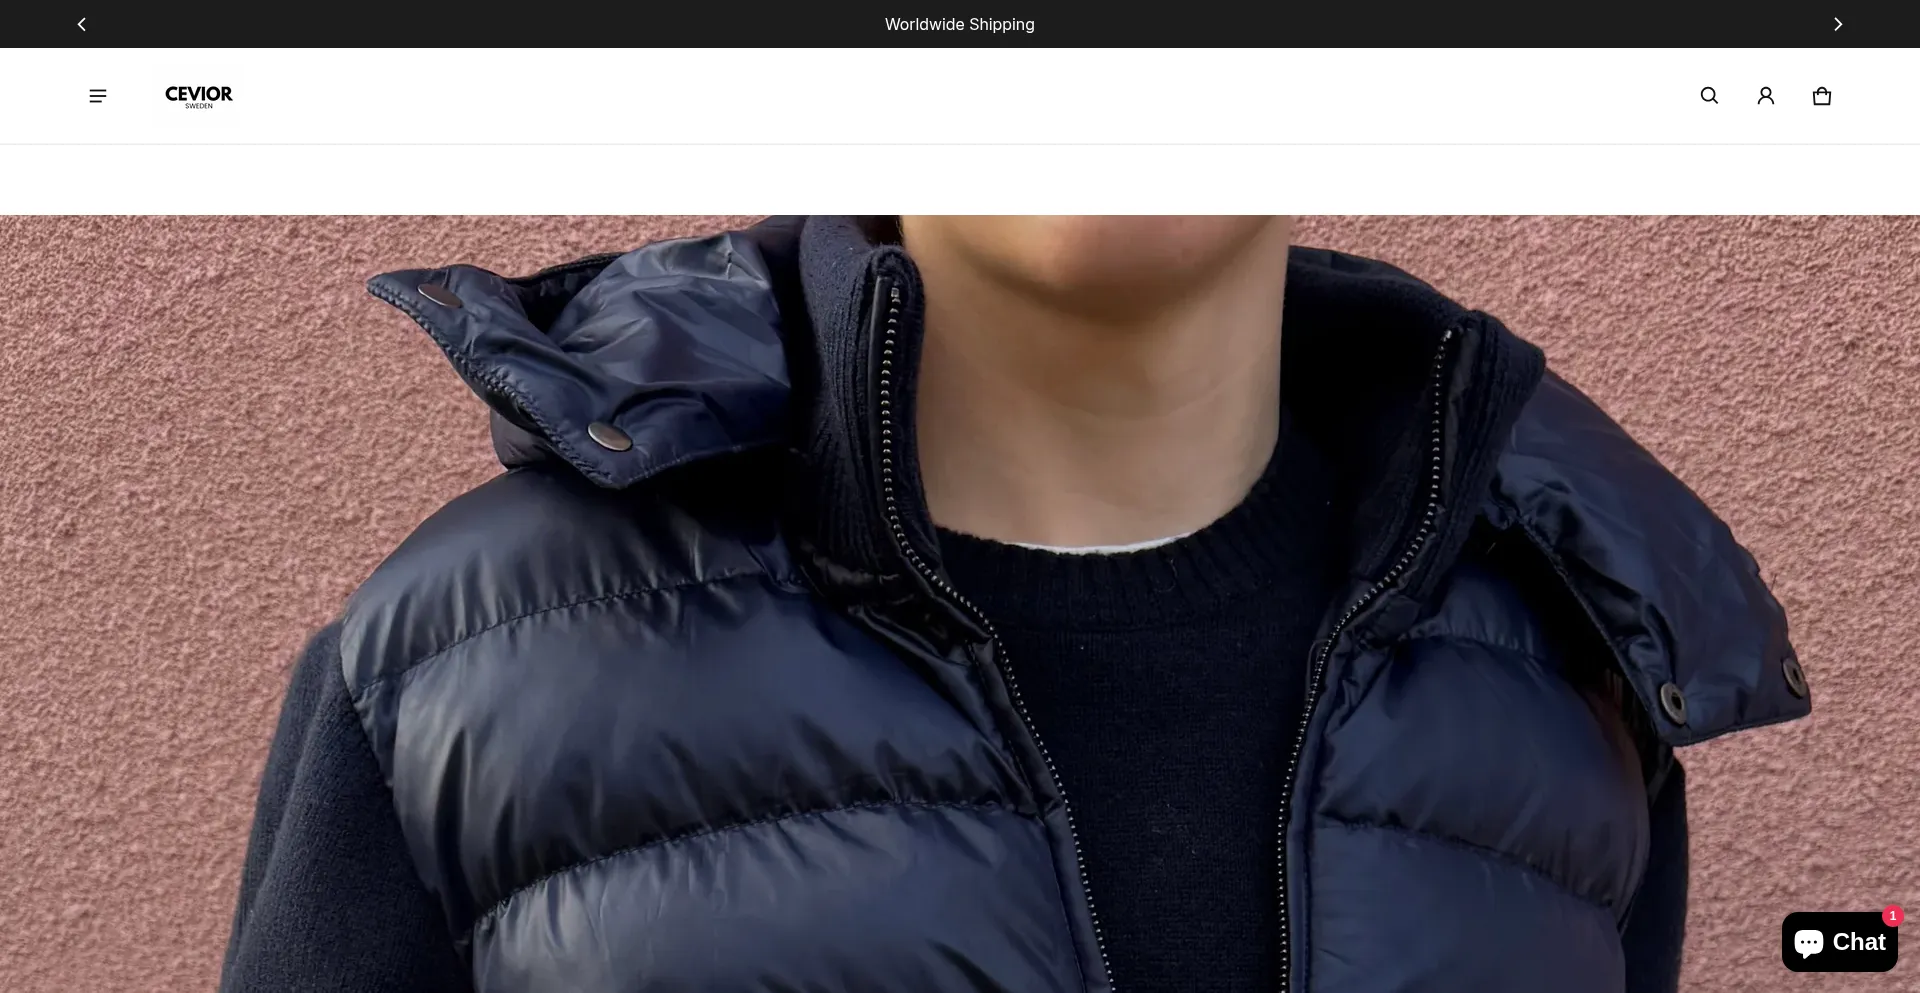
Task: Show the next announcement with right chevron
Action: [1837, 24]
